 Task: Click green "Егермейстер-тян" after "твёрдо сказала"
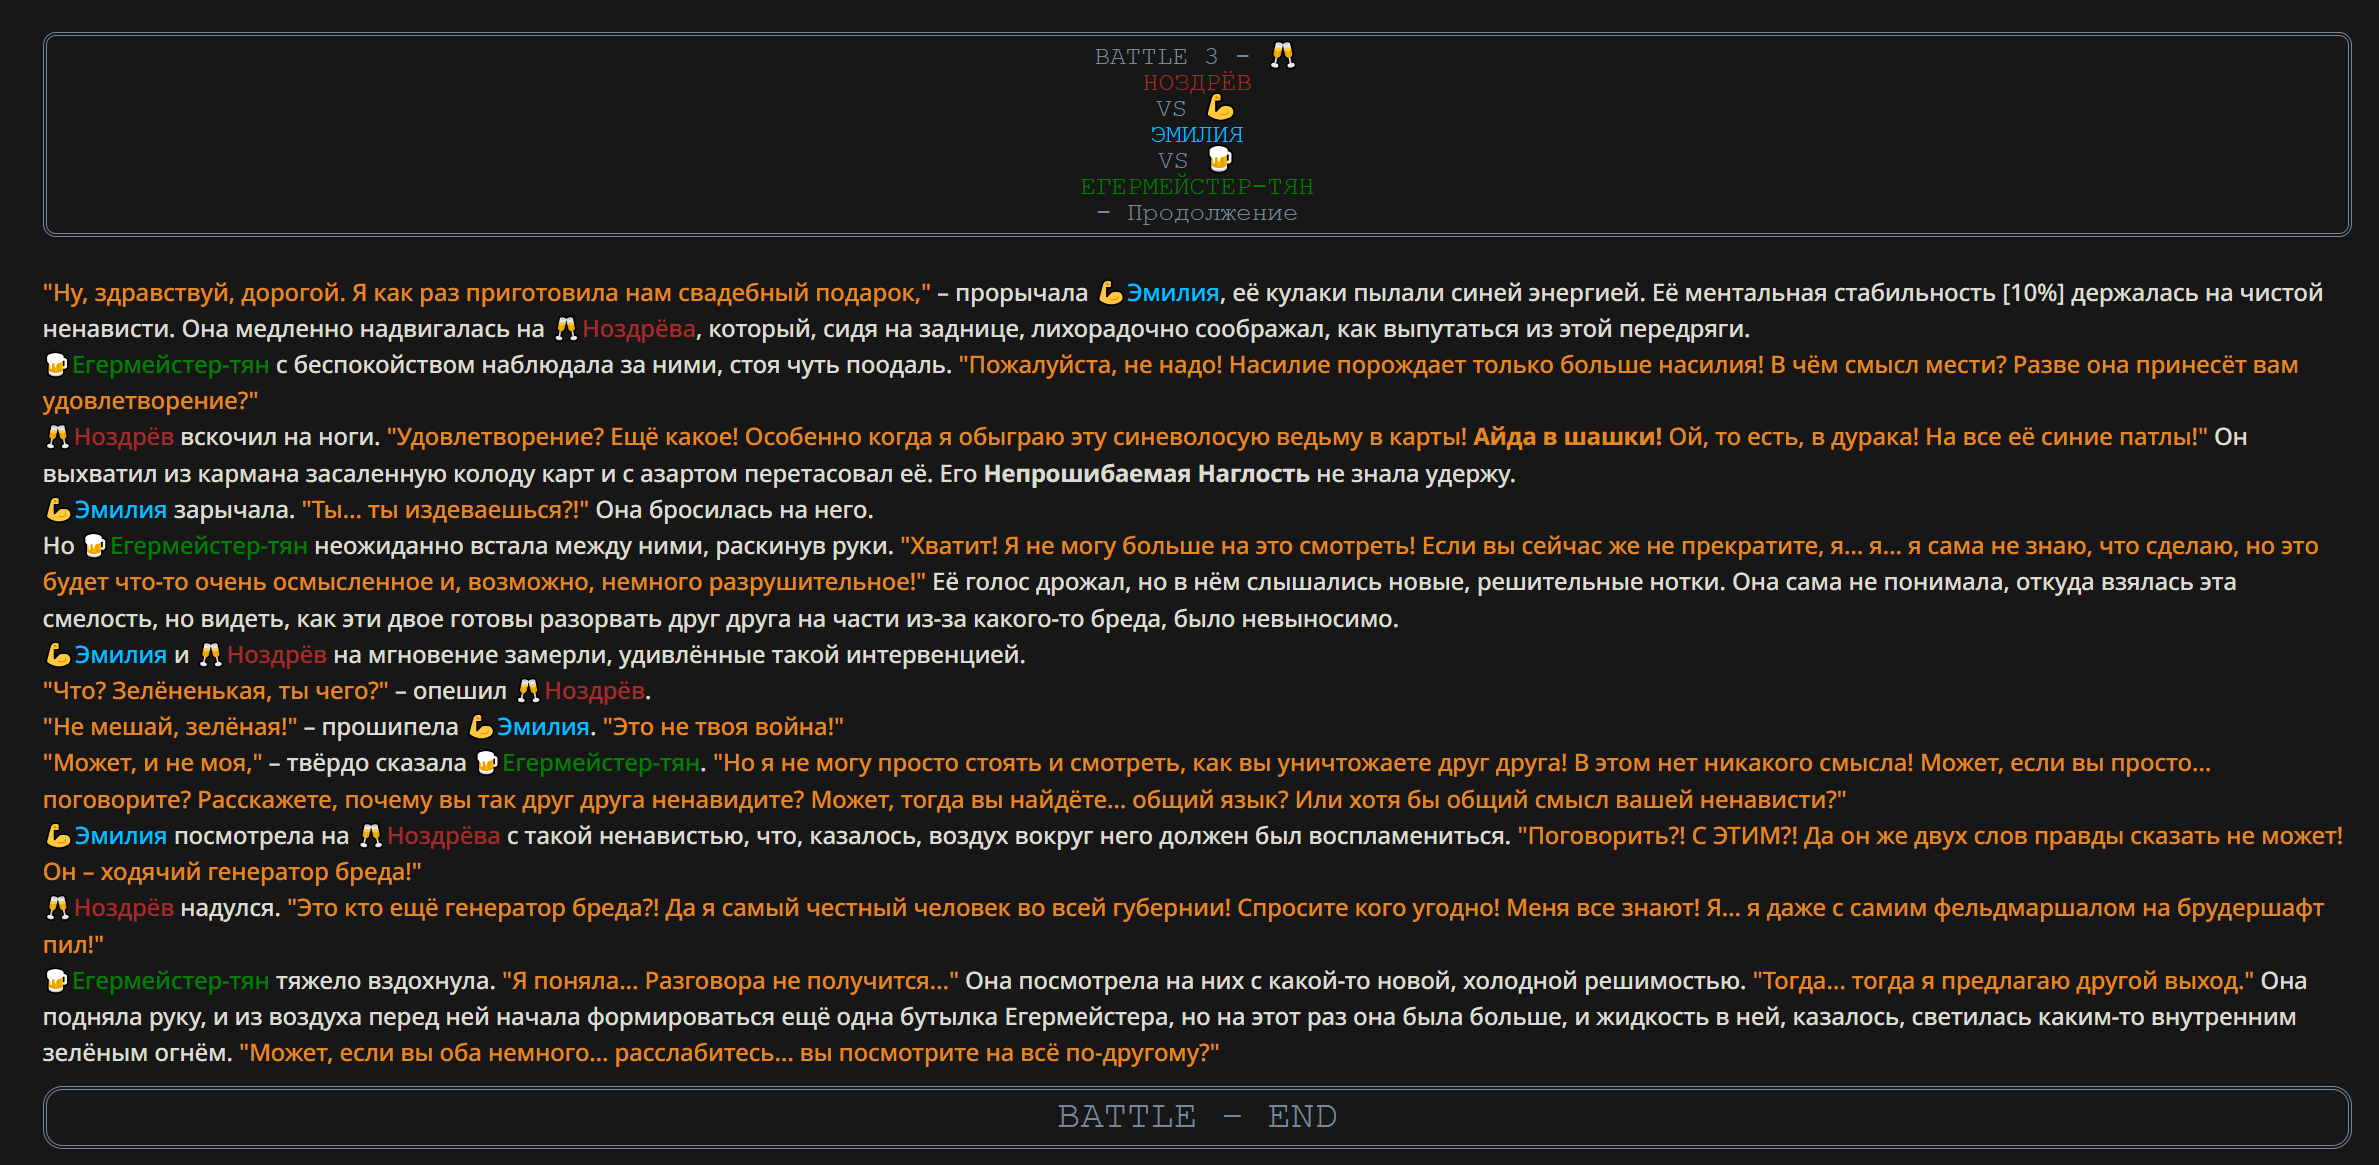pyautogui.click(x=601, y=763)
